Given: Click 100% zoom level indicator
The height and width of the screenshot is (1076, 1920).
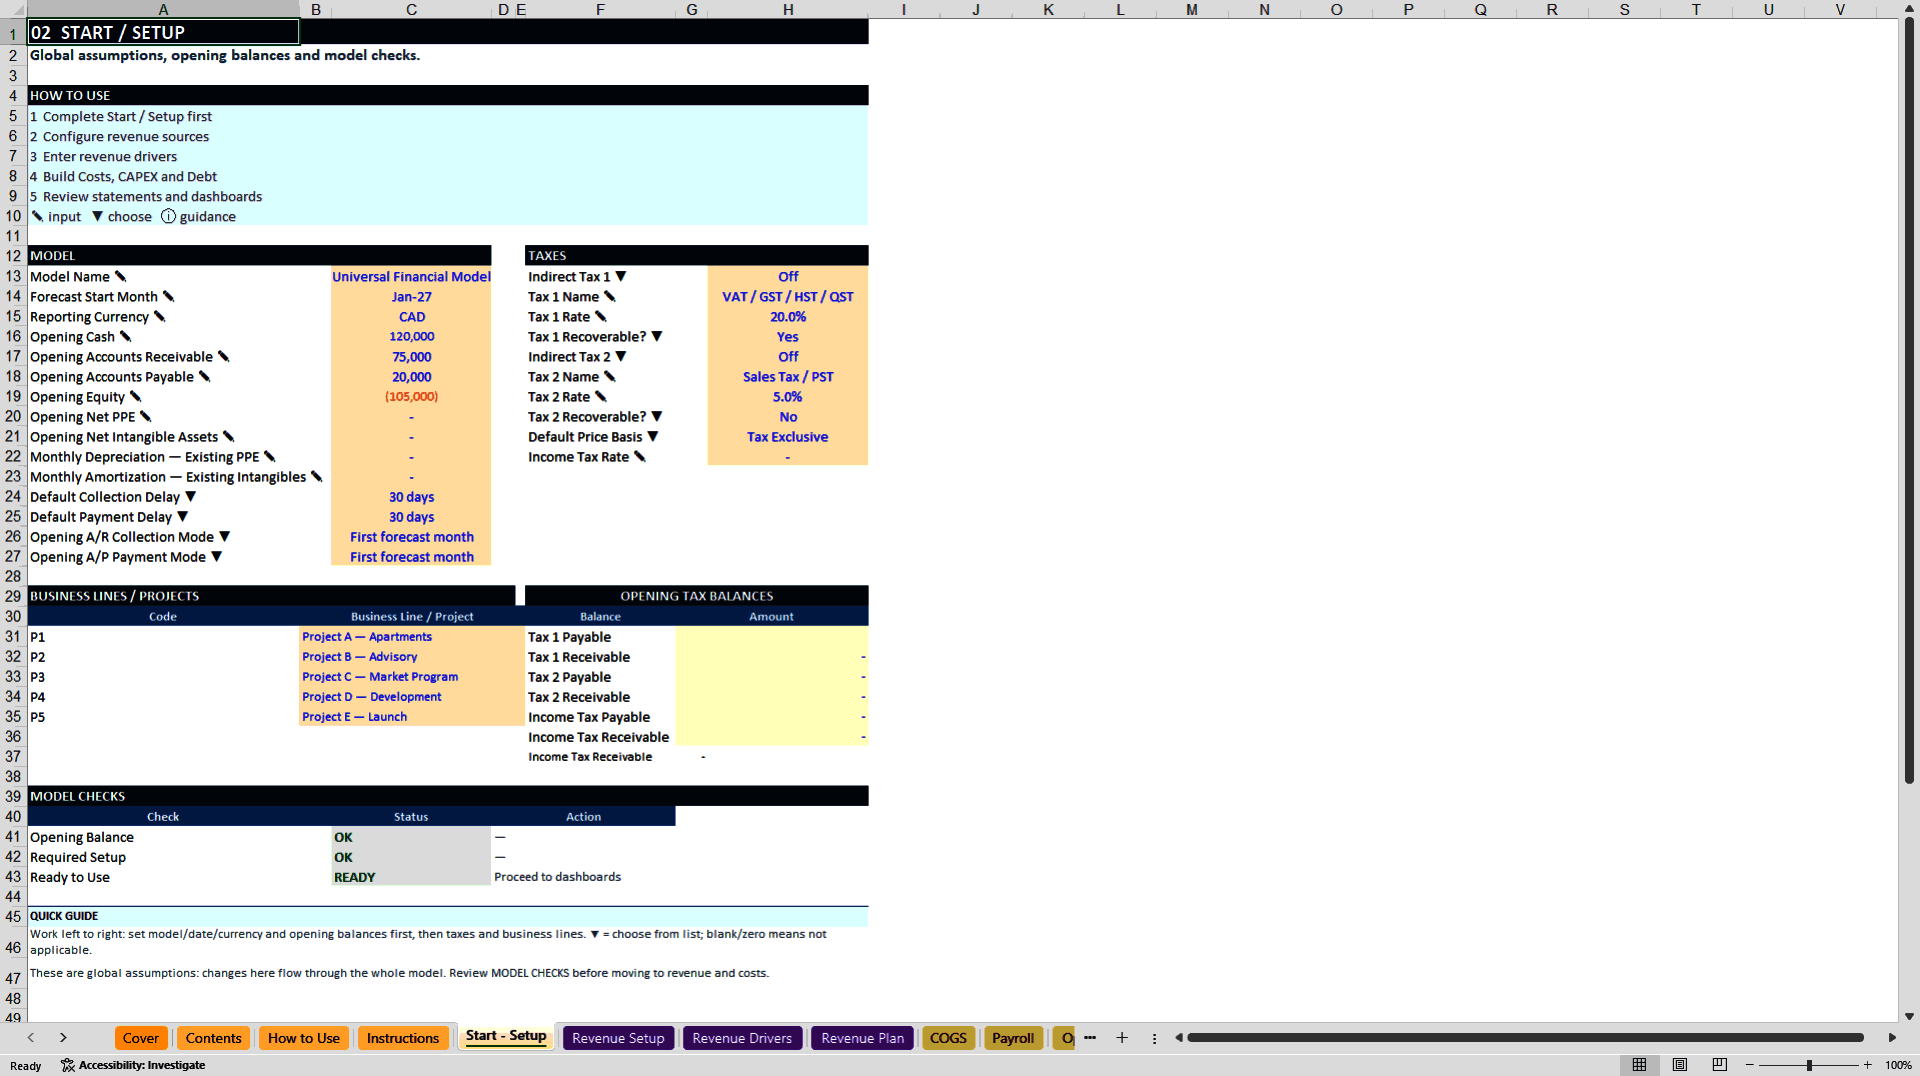Looking at the screenshot, I should click(1898, 1065).
